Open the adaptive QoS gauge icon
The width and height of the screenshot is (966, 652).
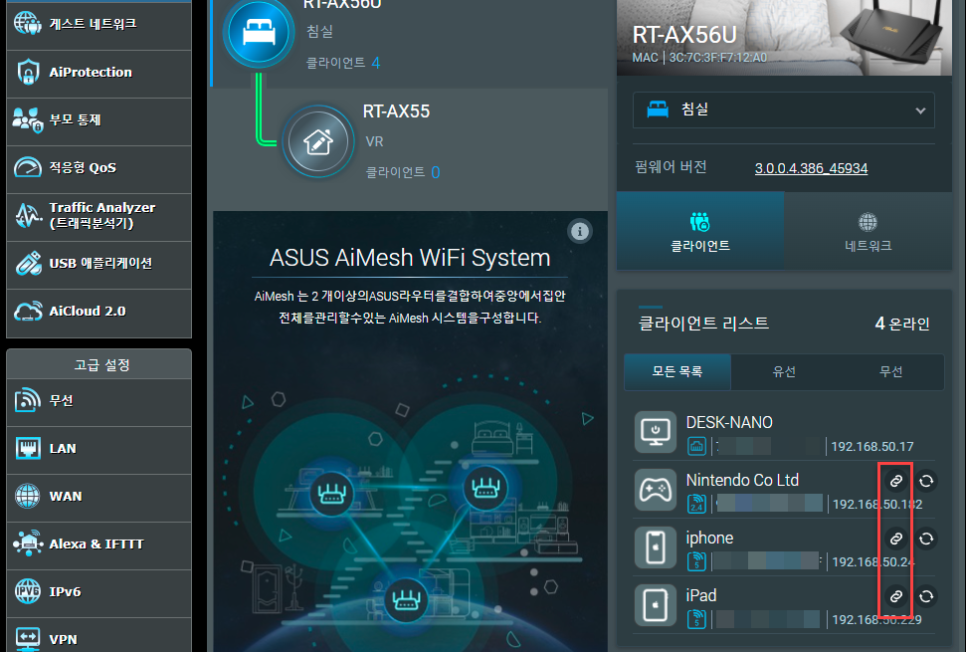tap(28, 168)
